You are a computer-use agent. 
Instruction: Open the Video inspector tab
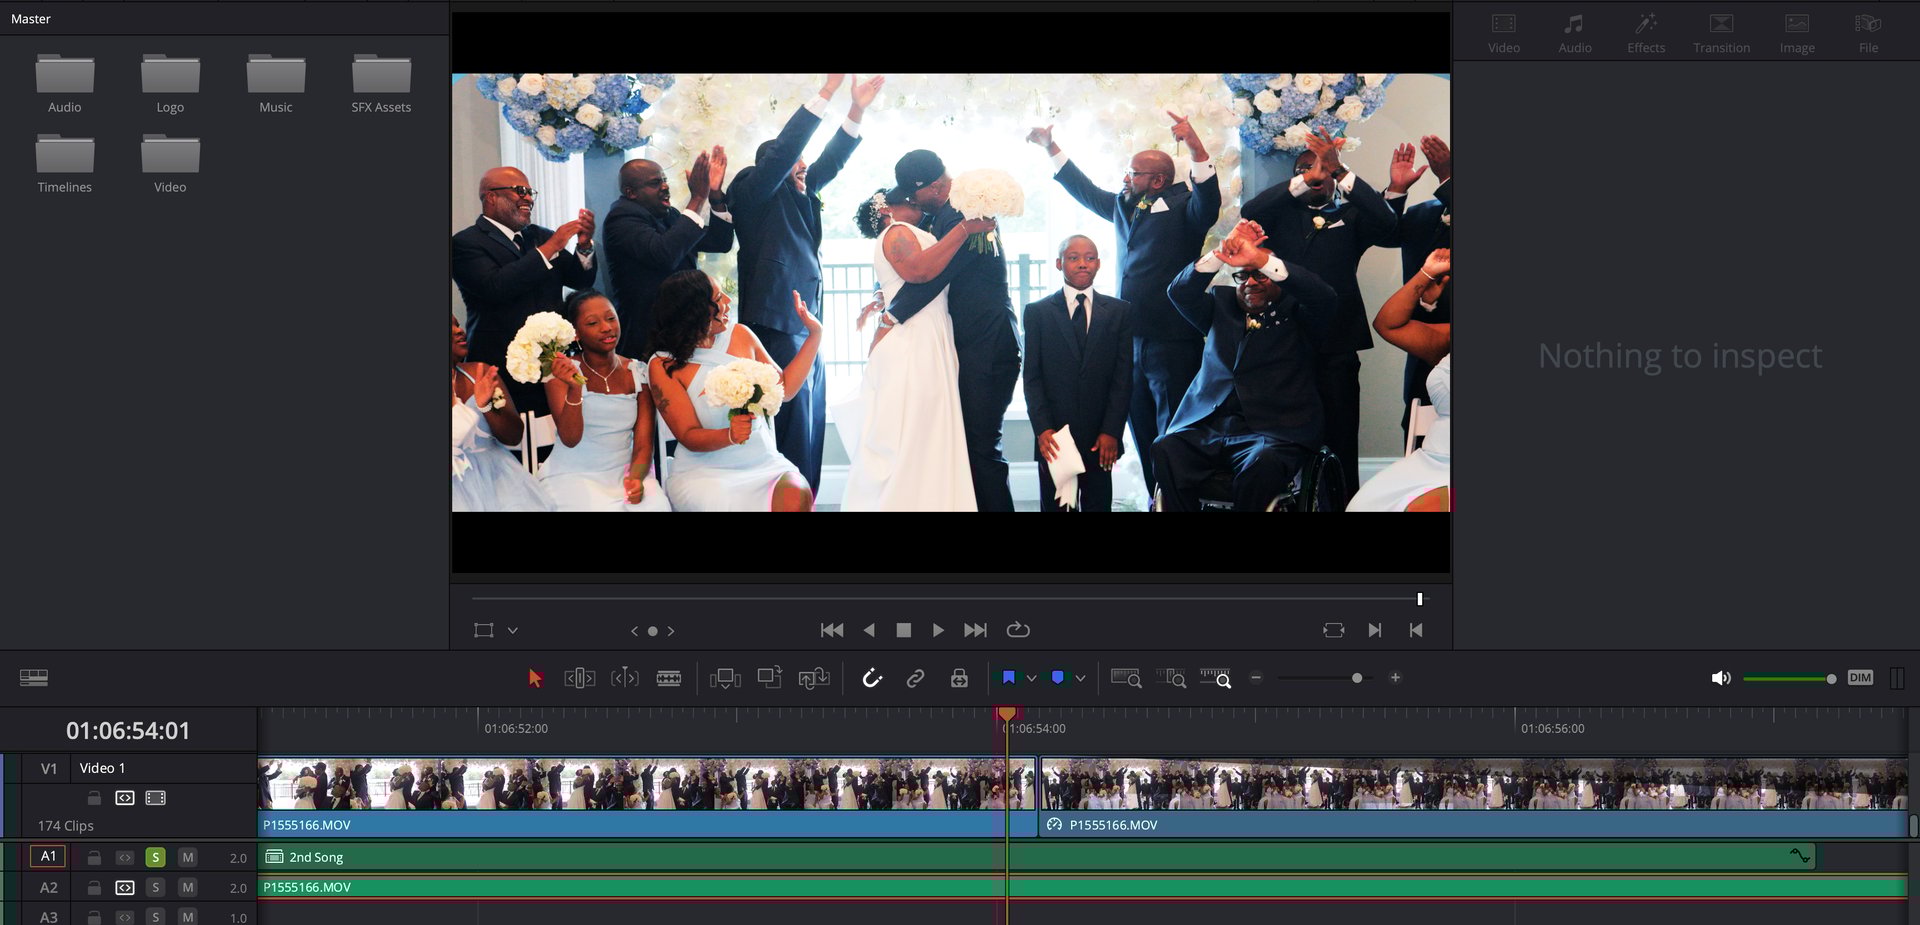tap(1504, 34)
